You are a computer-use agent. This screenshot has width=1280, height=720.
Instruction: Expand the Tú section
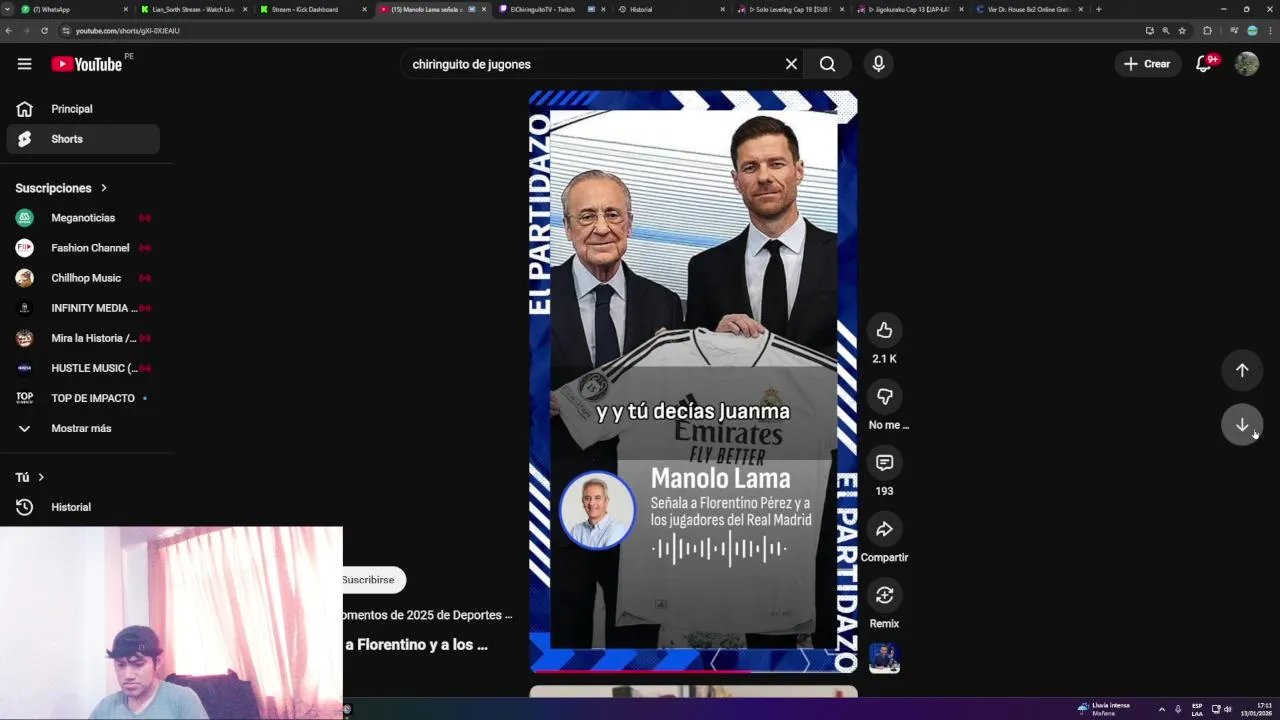coord(30,477)
